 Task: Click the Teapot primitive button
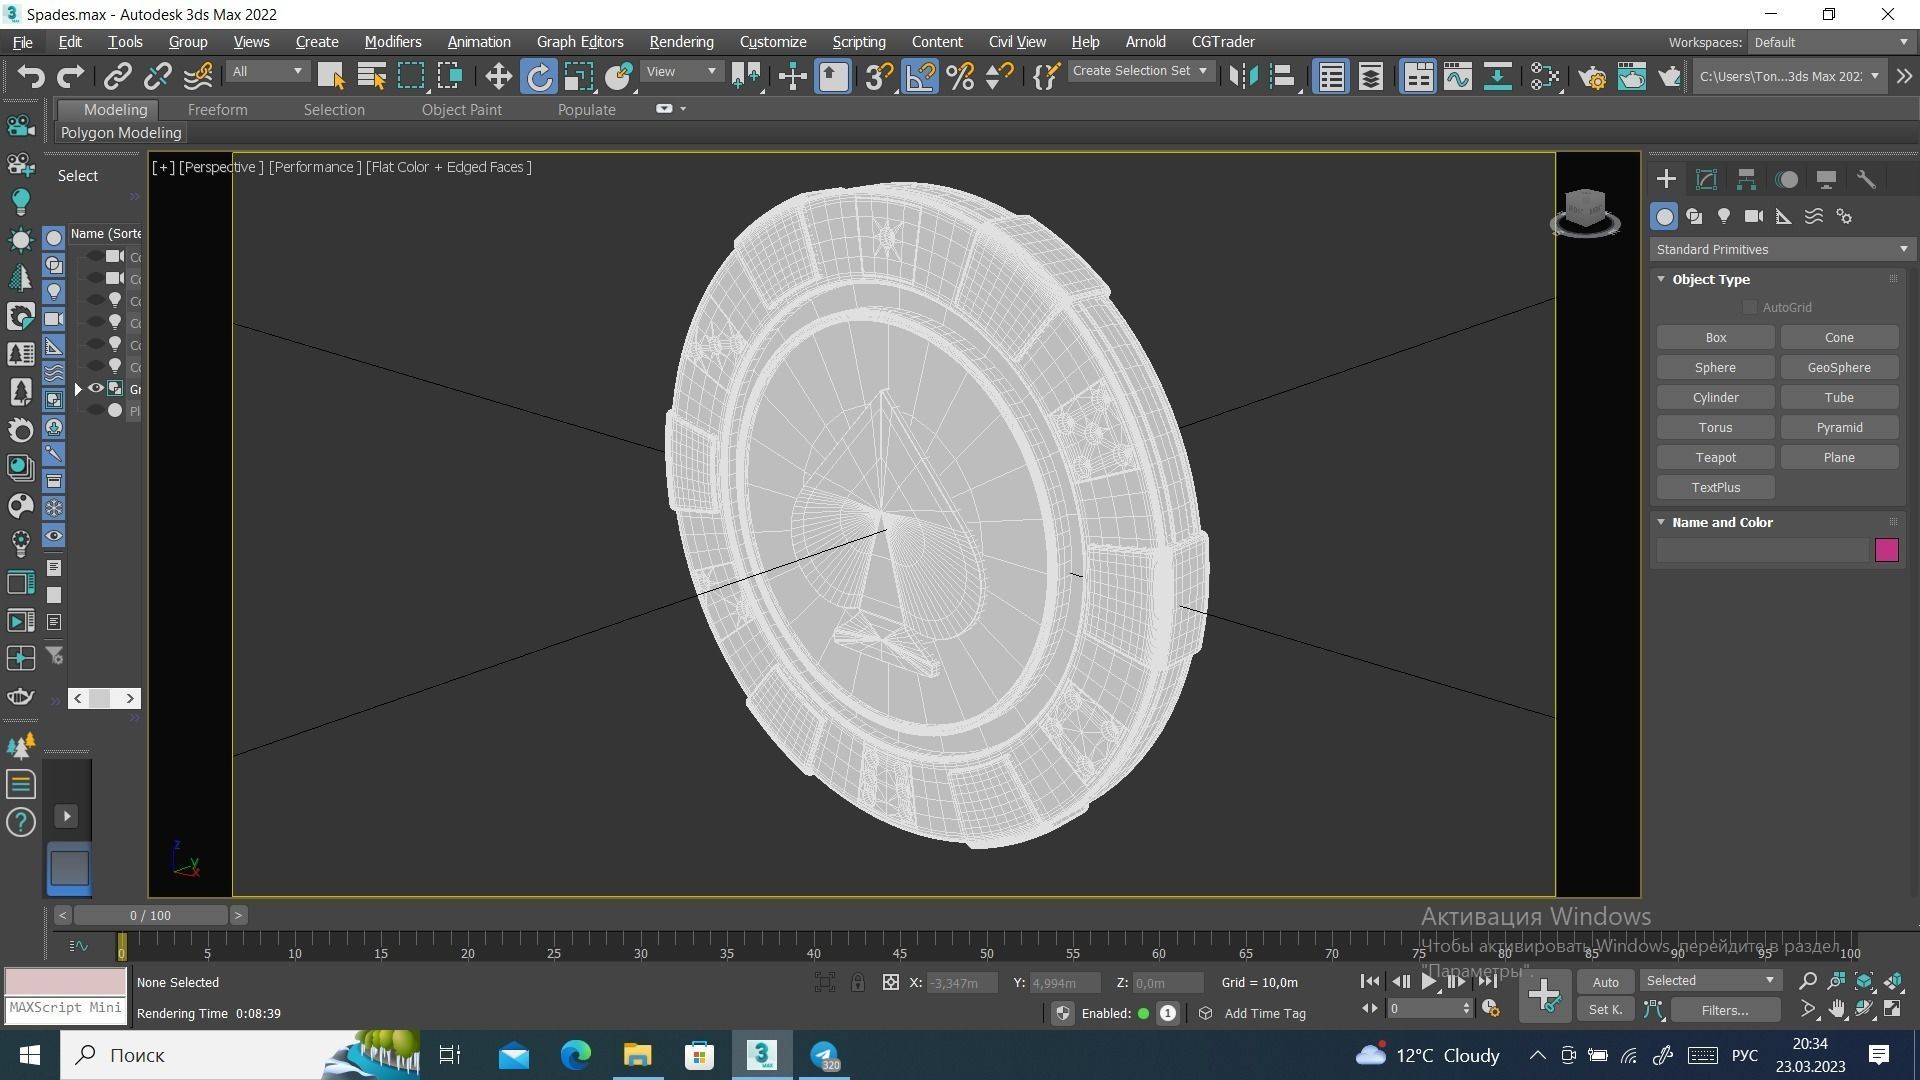pyautogui.click(x=1715, y=458)
